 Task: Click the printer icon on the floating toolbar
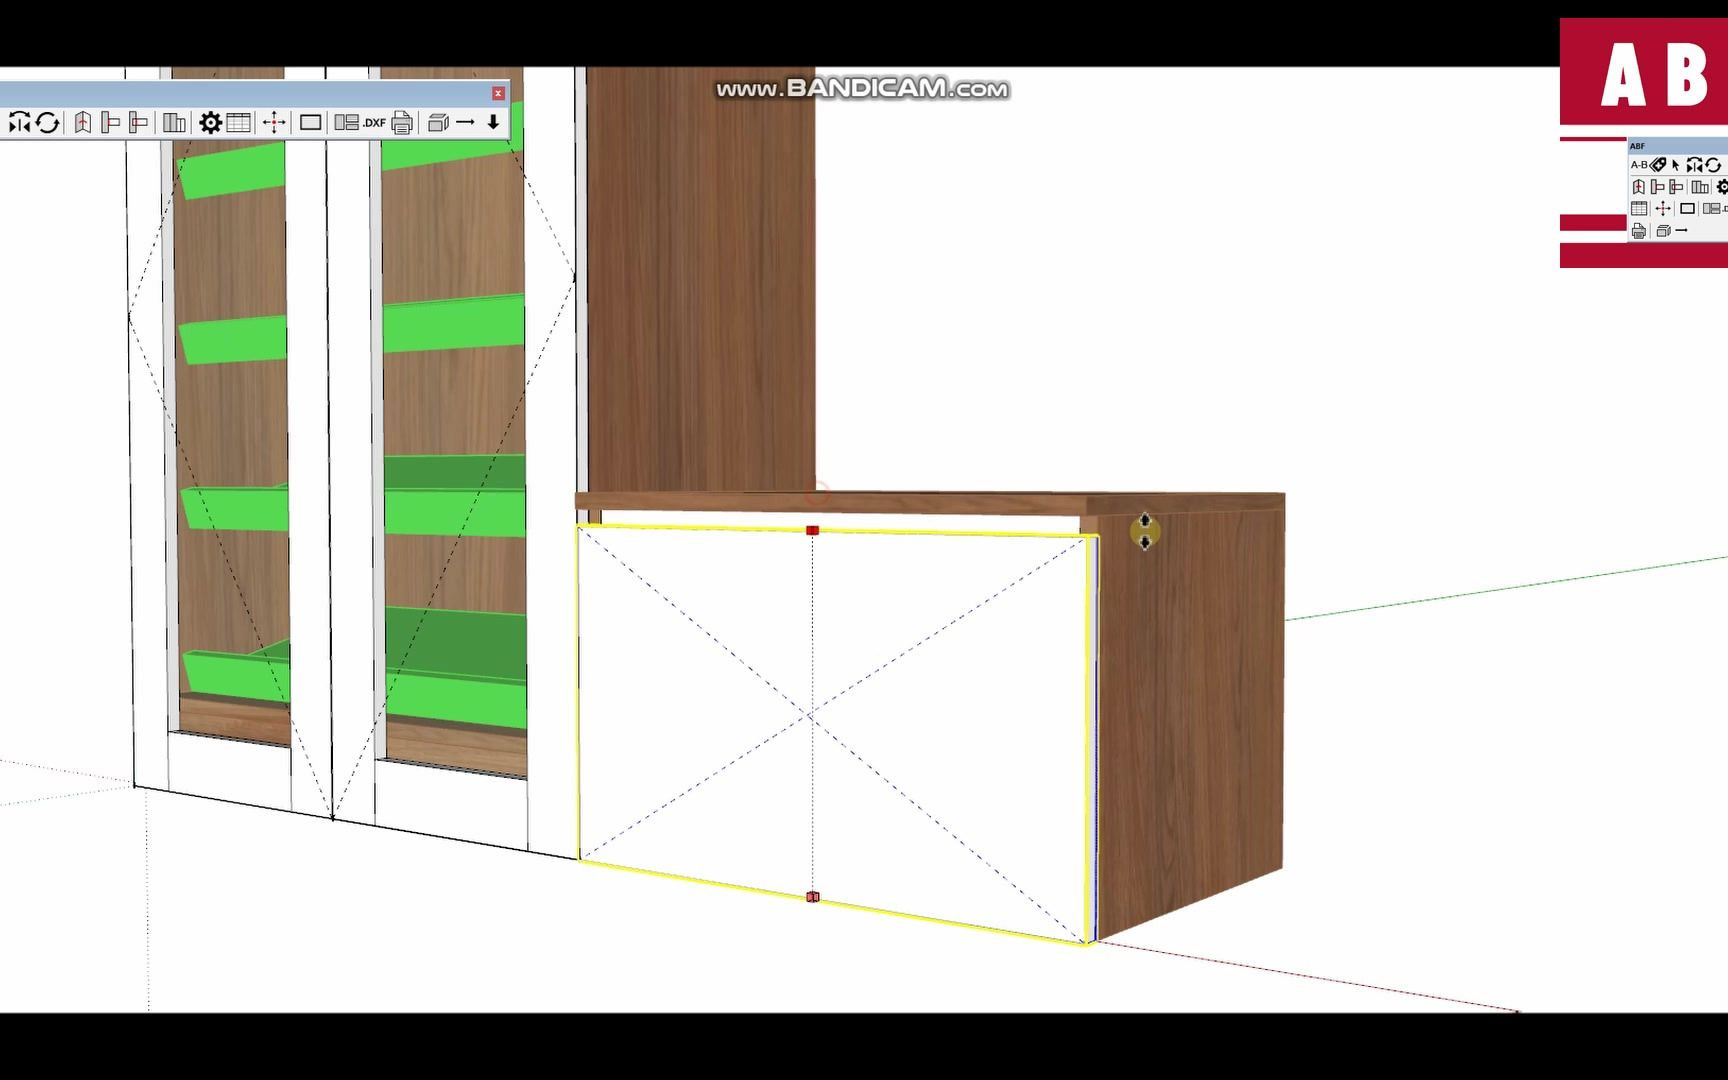tap(402, 123)
